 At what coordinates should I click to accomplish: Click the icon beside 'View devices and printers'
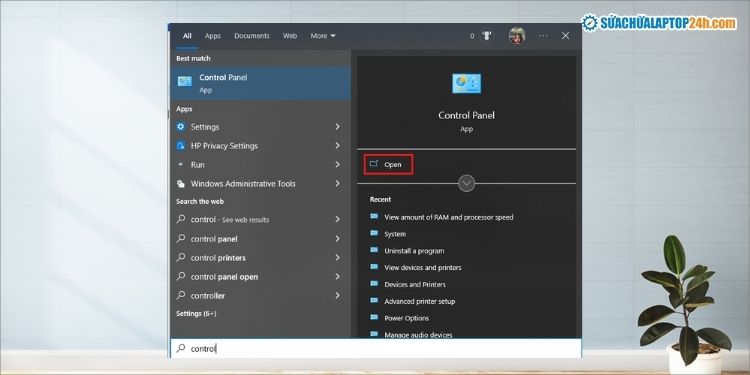(374, 267)
